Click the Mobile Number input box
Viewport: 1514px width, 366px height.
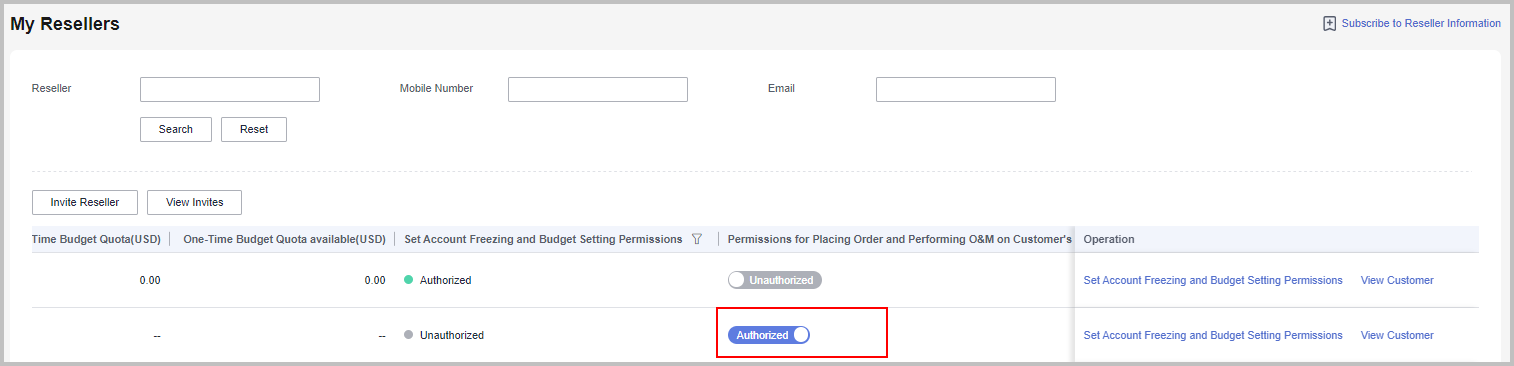(598, 89)
